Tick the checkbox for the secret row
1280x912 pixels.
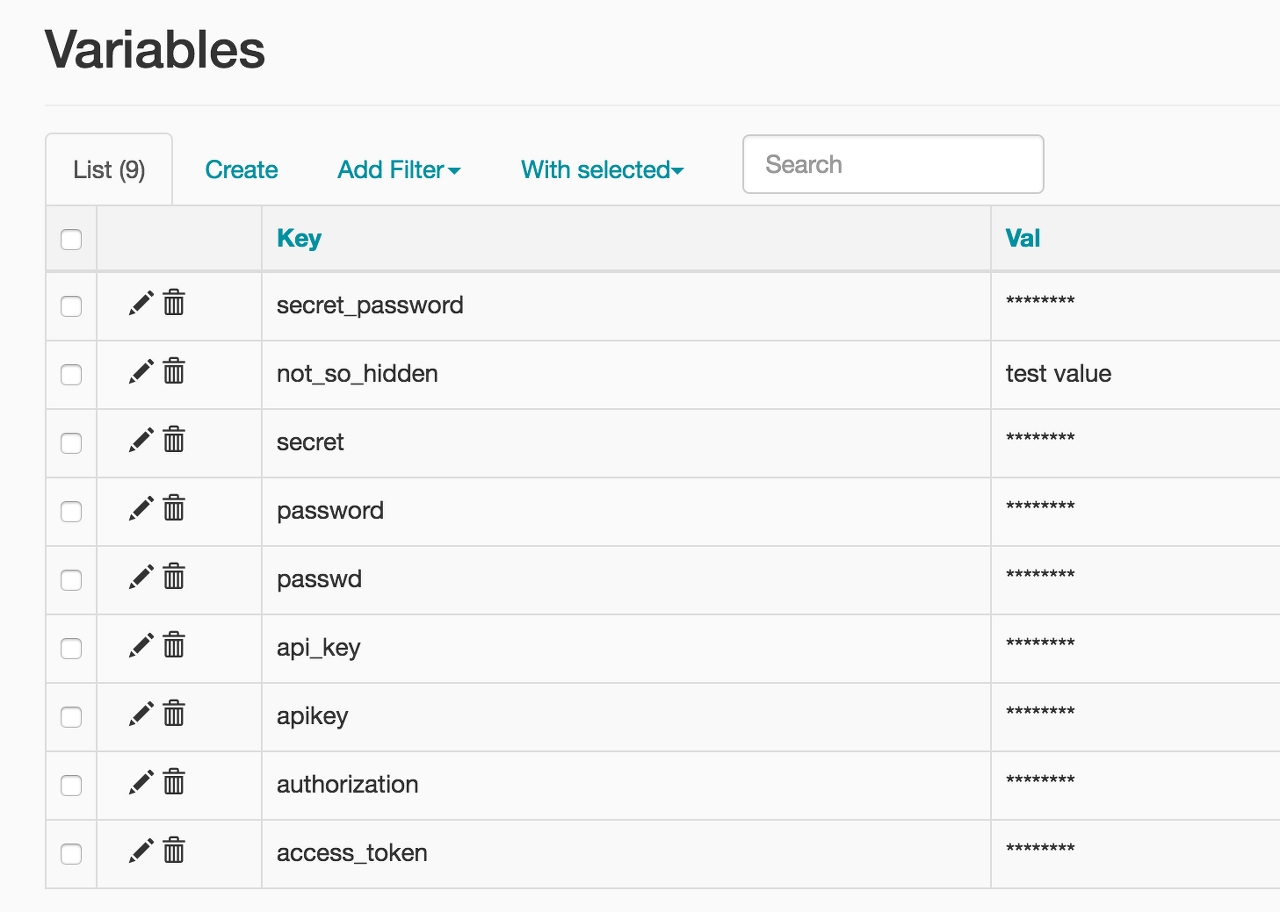[71, 443]
